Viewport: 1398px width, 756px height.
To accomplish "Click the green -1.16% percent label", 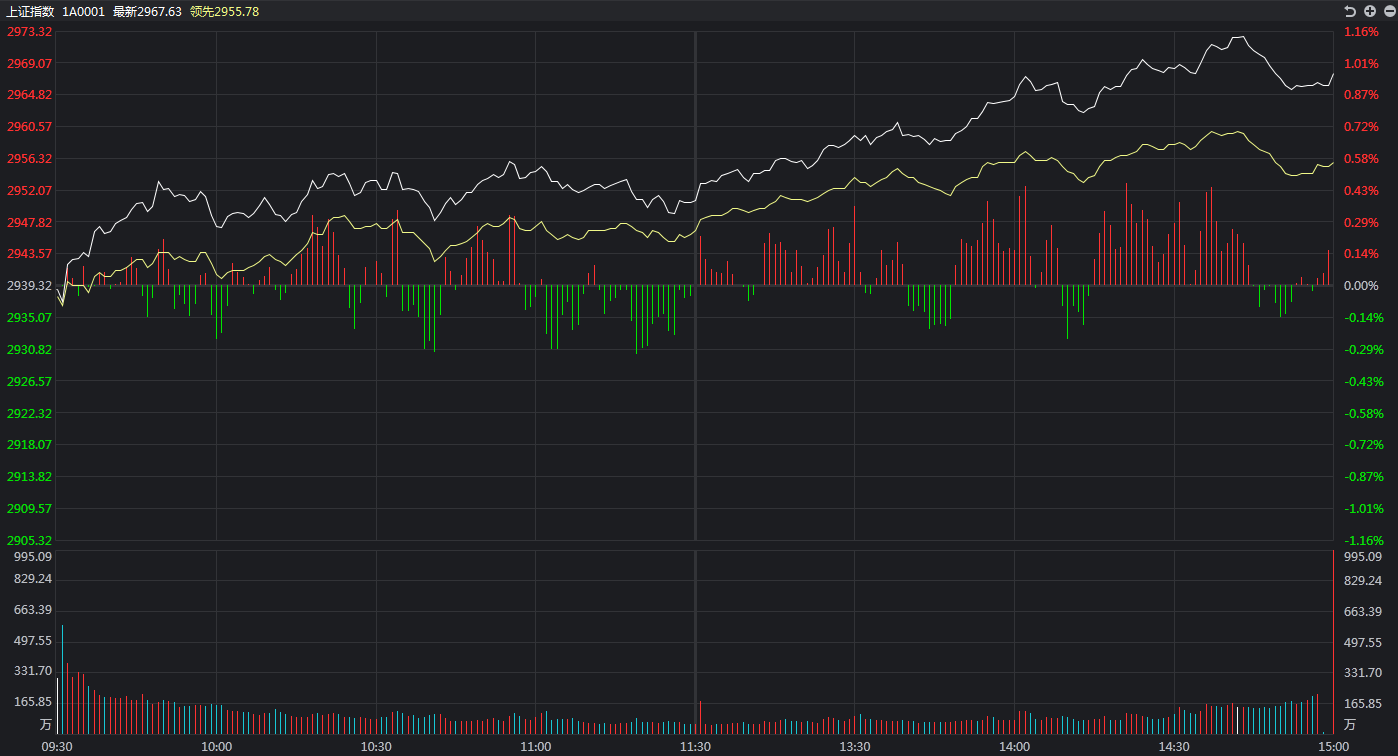I will [1363, 540].
